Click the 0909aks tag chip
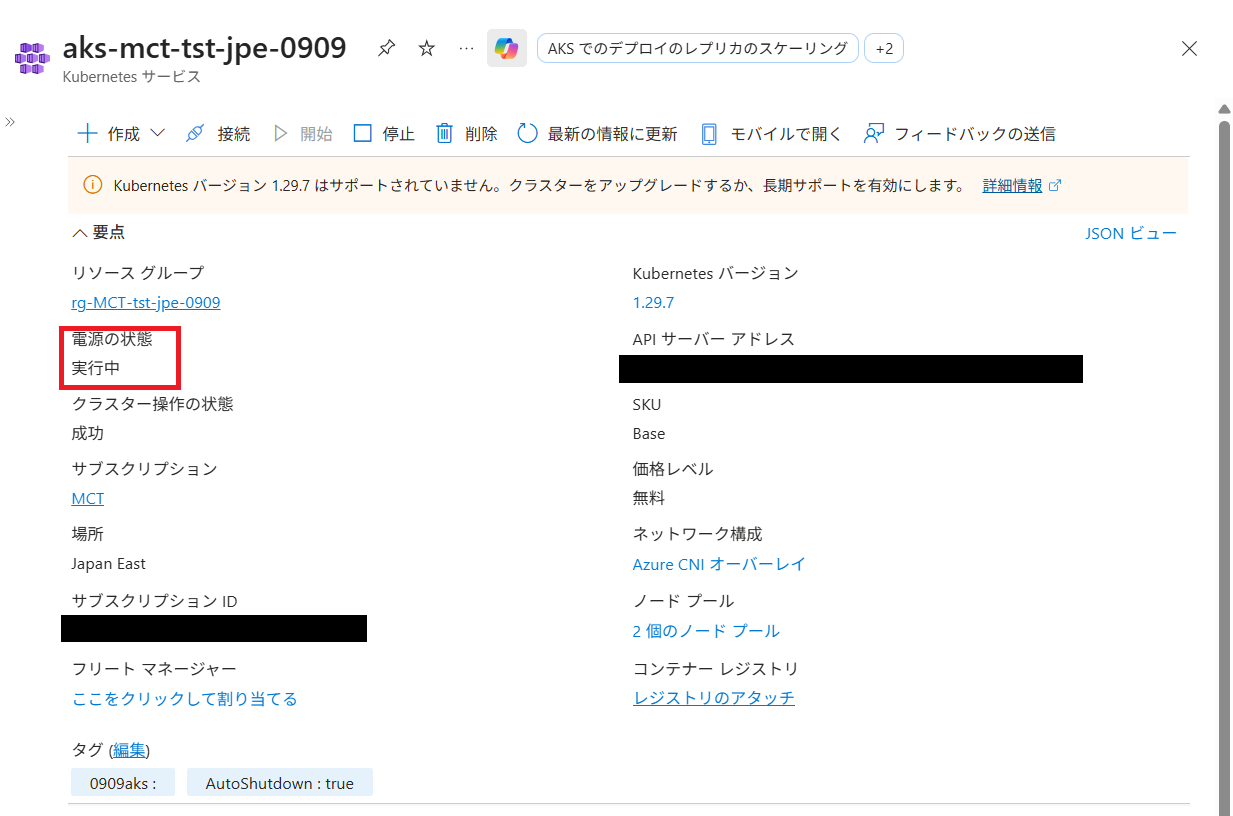This screenshot has height=816, width=1233. pyautogui.click(x=123, y=783)
